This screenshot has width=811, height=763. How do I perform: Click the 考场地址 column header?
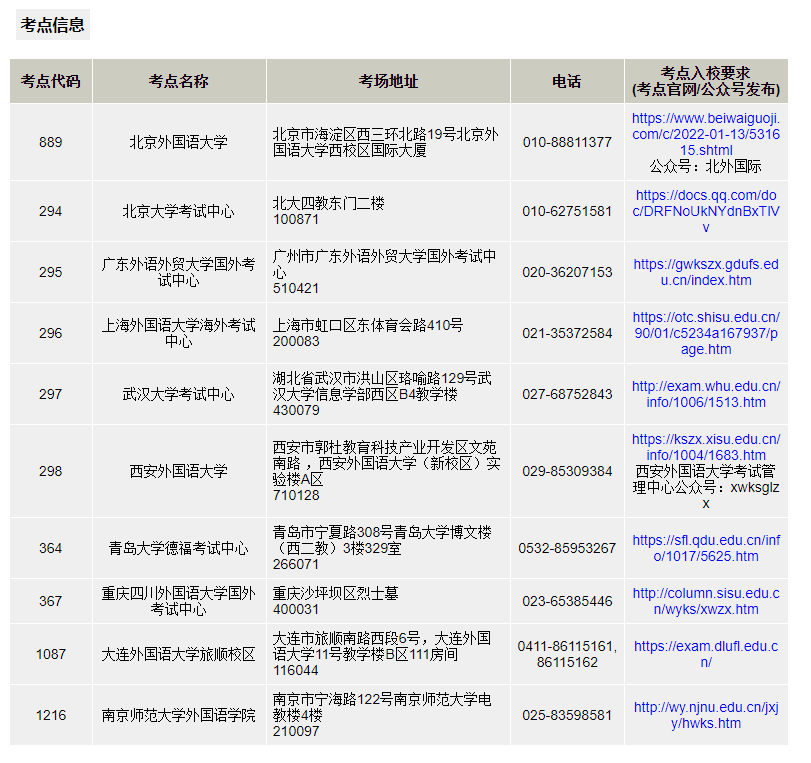(388, 81)
